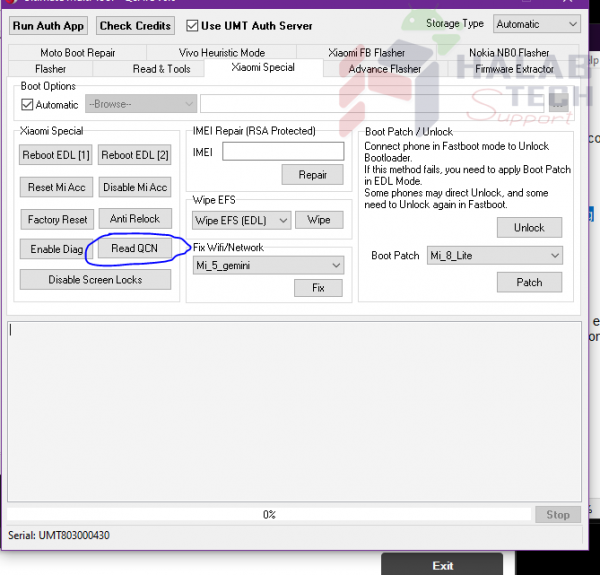This screenshot has height=575, width=600.
Task: Click the Unlock bootloader button
Action: (x=529, y=228)
